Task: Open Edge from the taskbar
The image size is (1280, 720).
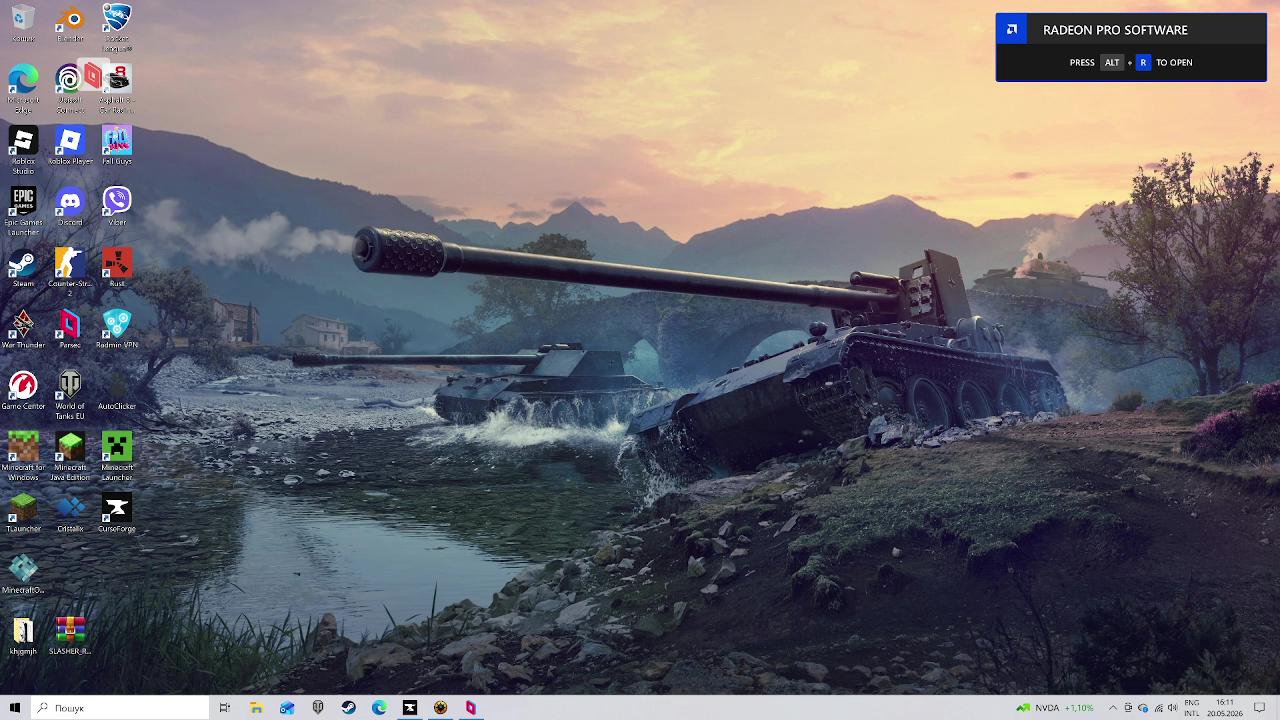Action: [379, 708]
